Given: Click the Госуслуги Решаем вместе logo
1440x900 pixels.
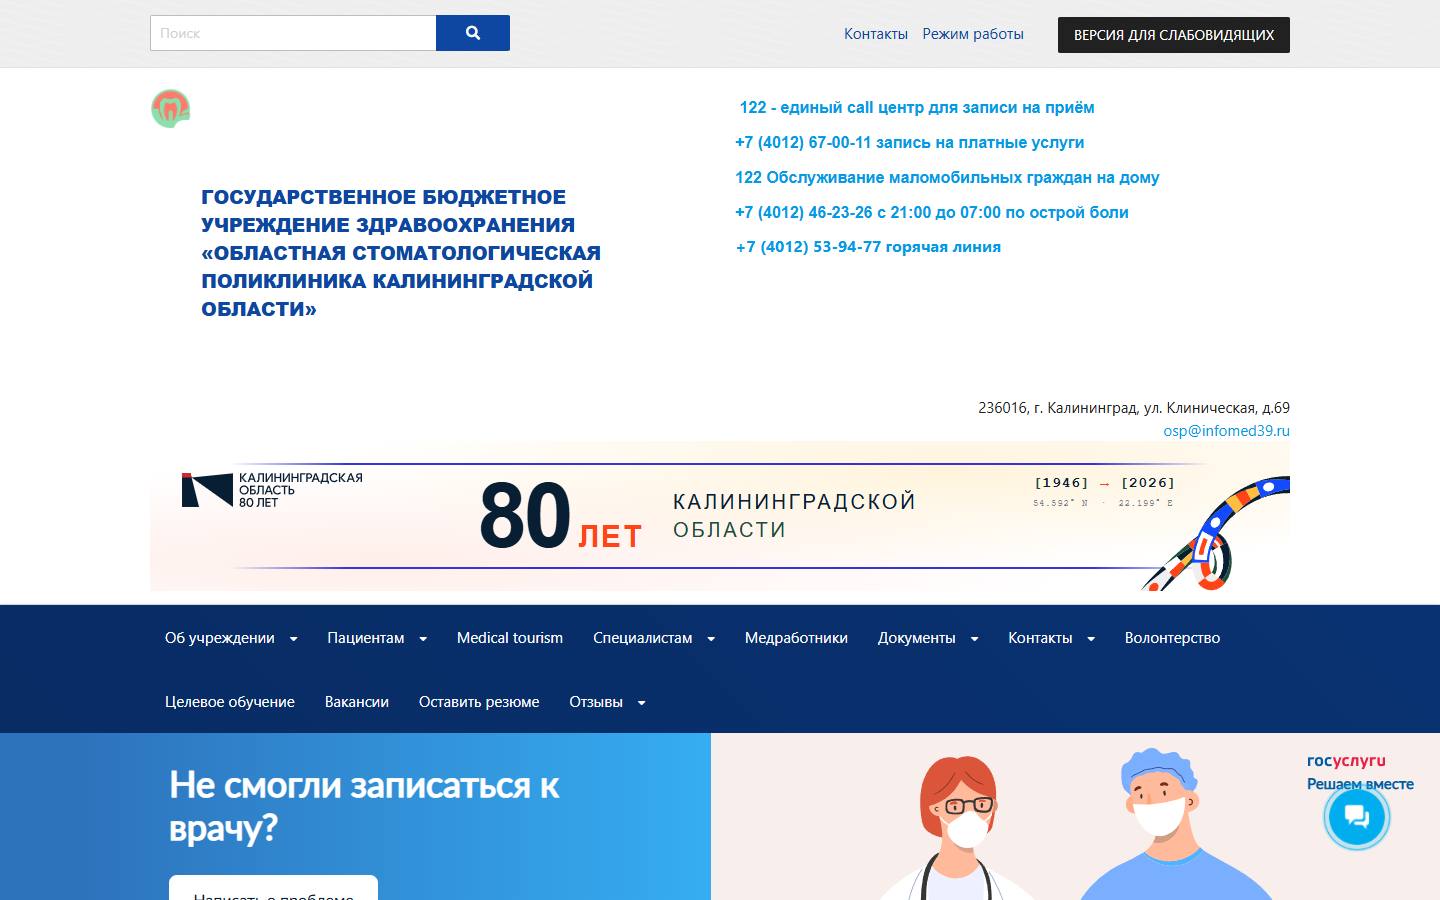Looking at the screenshot, I should [x=1359, y=772].
